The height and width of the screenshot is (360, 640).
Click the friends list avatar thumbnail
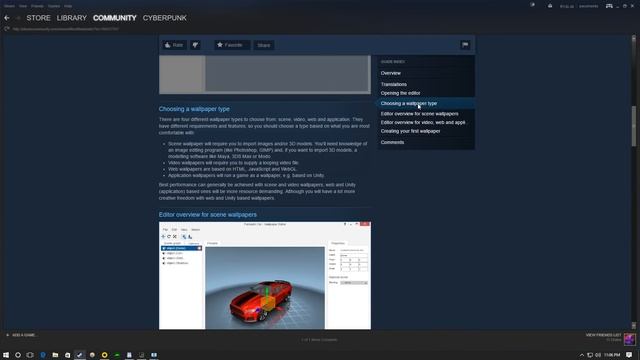630,339
